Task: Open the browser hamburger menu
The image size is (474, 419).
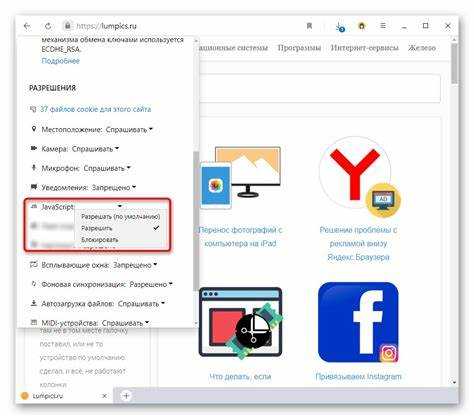Action: pos(383,26)
